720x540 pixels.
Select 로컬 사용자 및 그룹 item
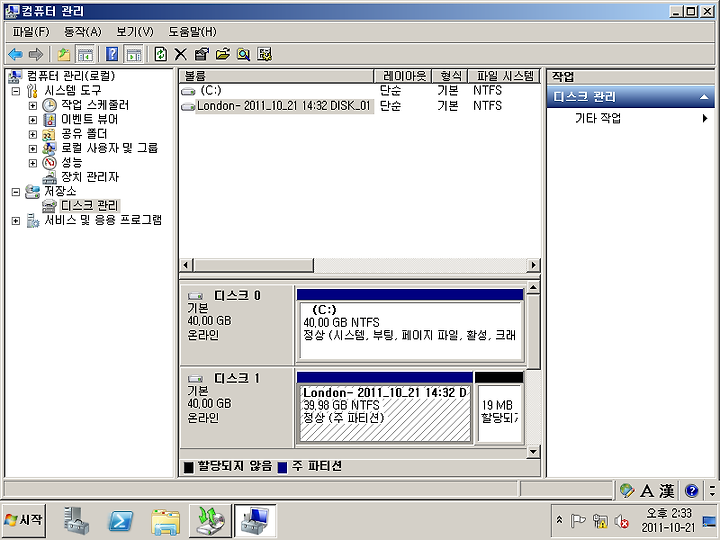pyautogui.click(x=109, y=148)
